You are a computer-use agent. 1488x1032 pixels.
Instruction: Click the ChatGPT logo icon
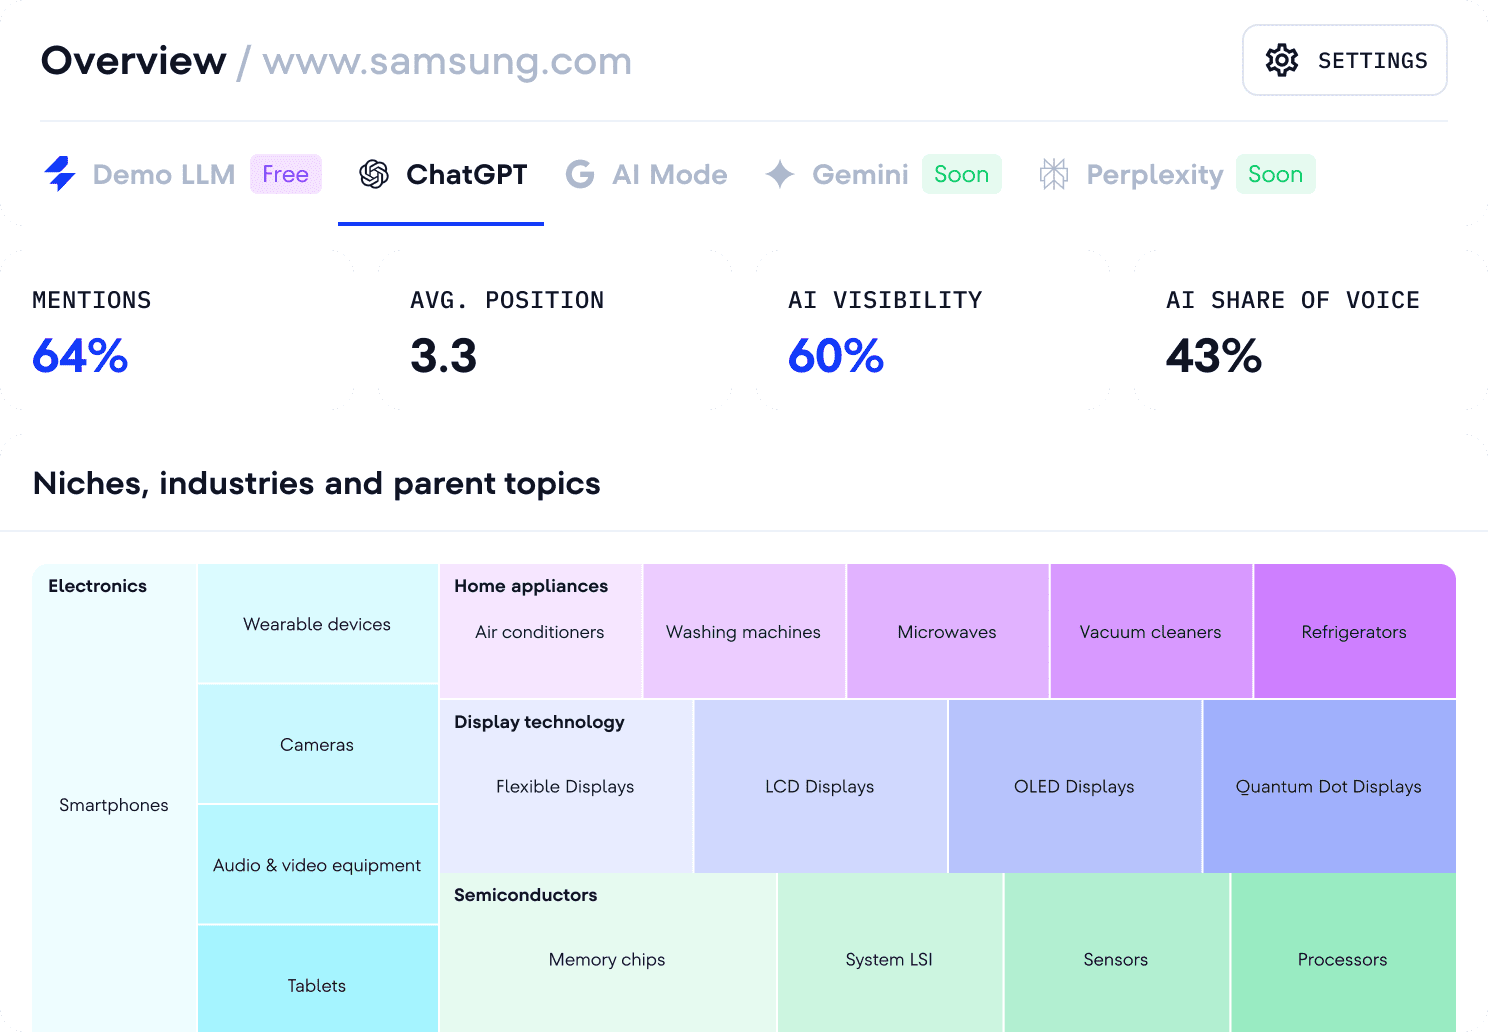tap(374, 174)
